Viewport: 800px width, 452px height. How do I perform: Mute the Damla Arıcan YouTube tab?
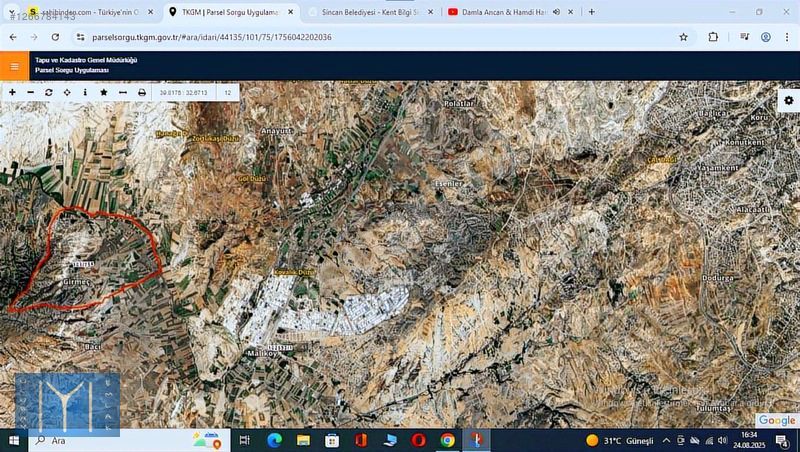coord(556,12)
